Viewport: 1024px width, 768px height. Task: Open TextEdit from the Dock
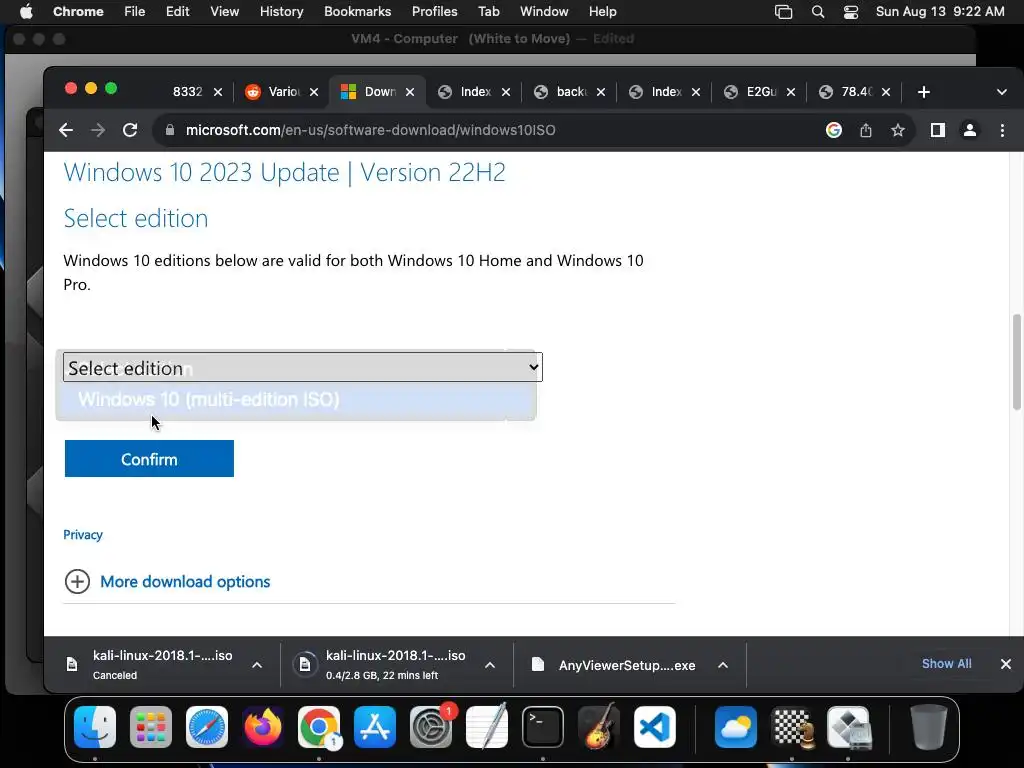click(x=487, y=727)
